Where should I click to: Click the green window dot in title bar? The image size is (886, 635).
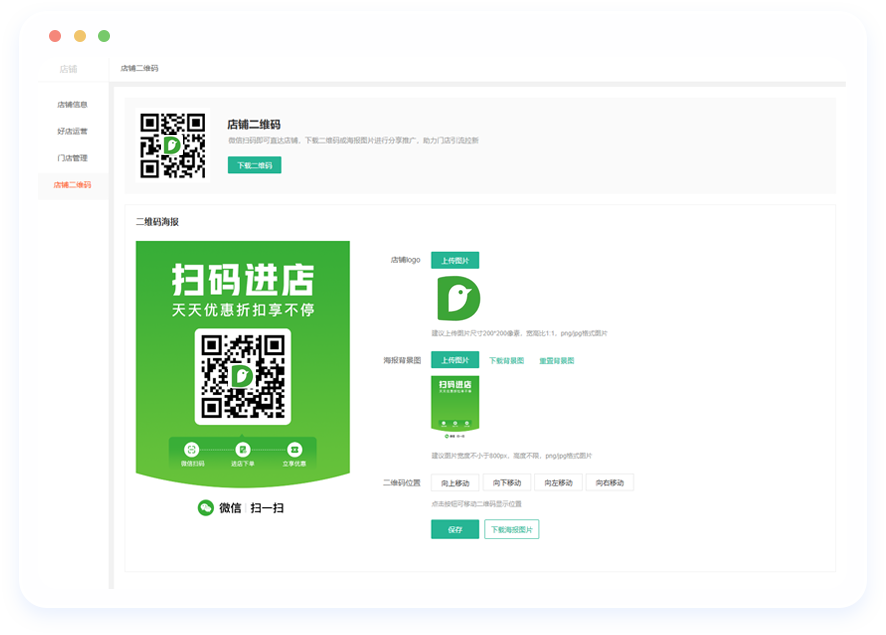point(104,36)
